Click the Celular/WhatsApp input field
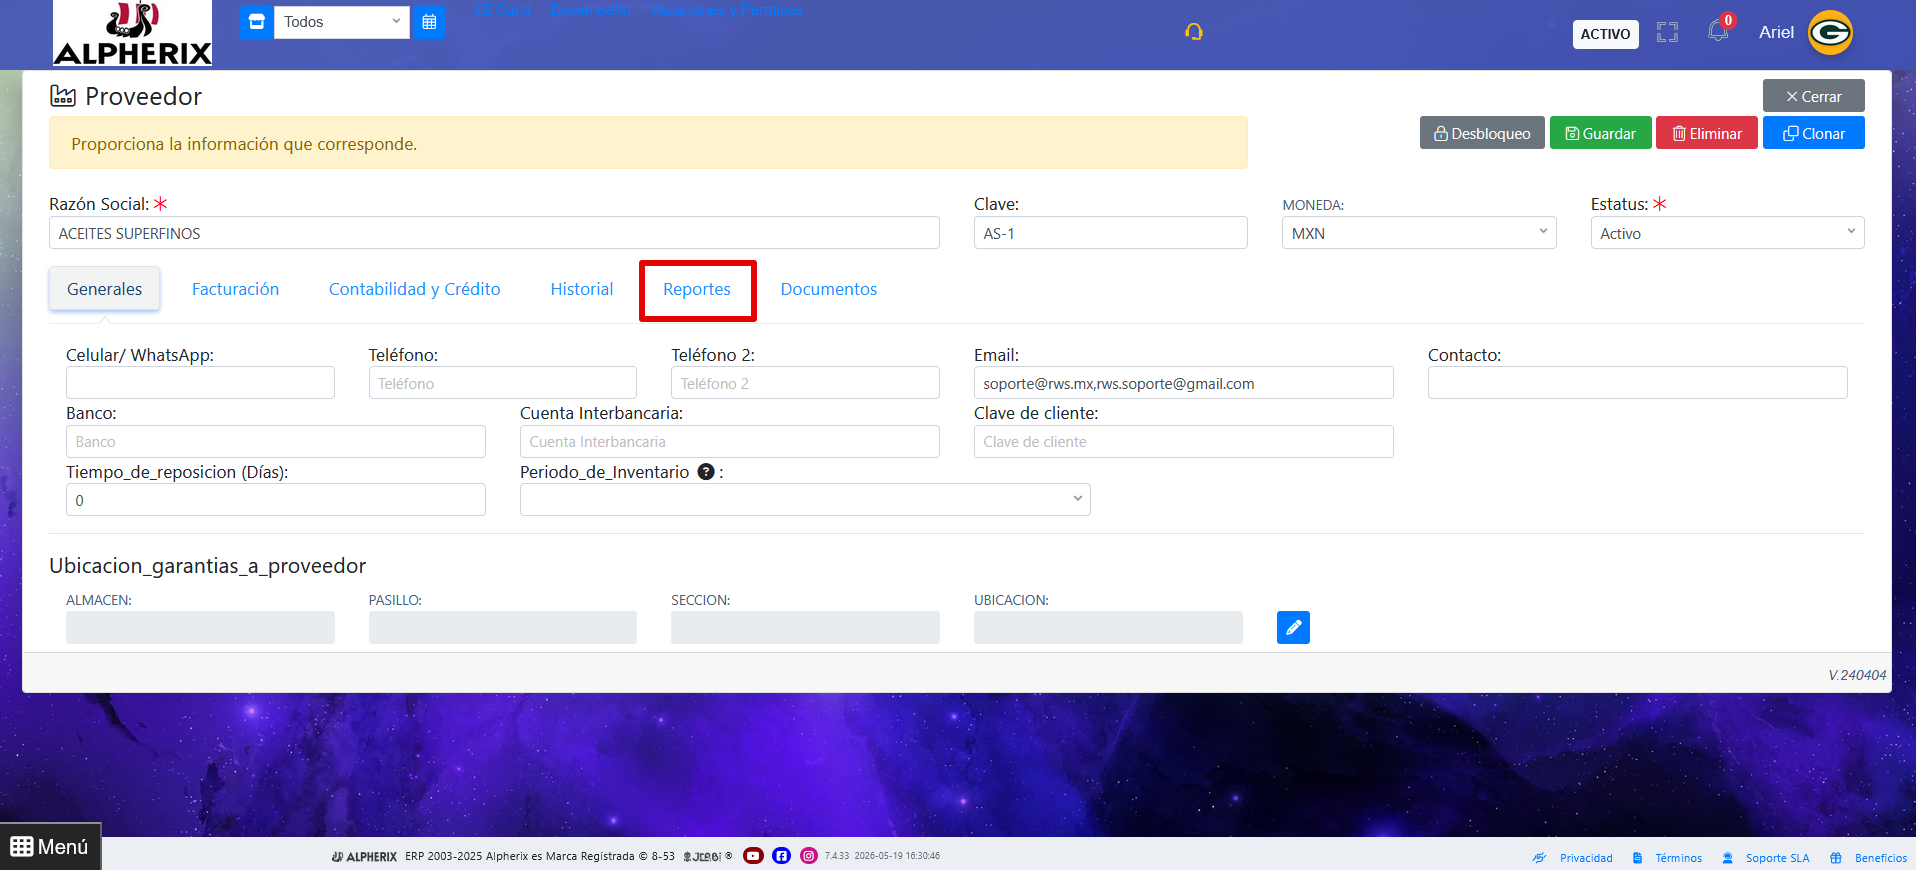 200,383
